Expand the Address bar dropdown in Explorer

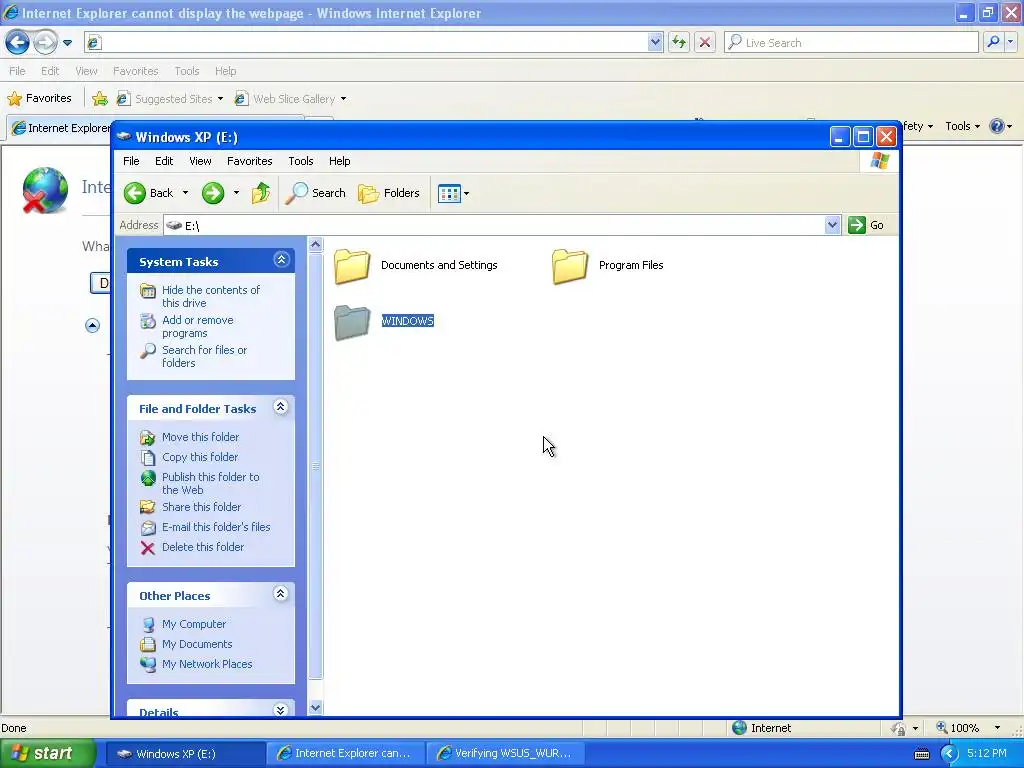832,225
